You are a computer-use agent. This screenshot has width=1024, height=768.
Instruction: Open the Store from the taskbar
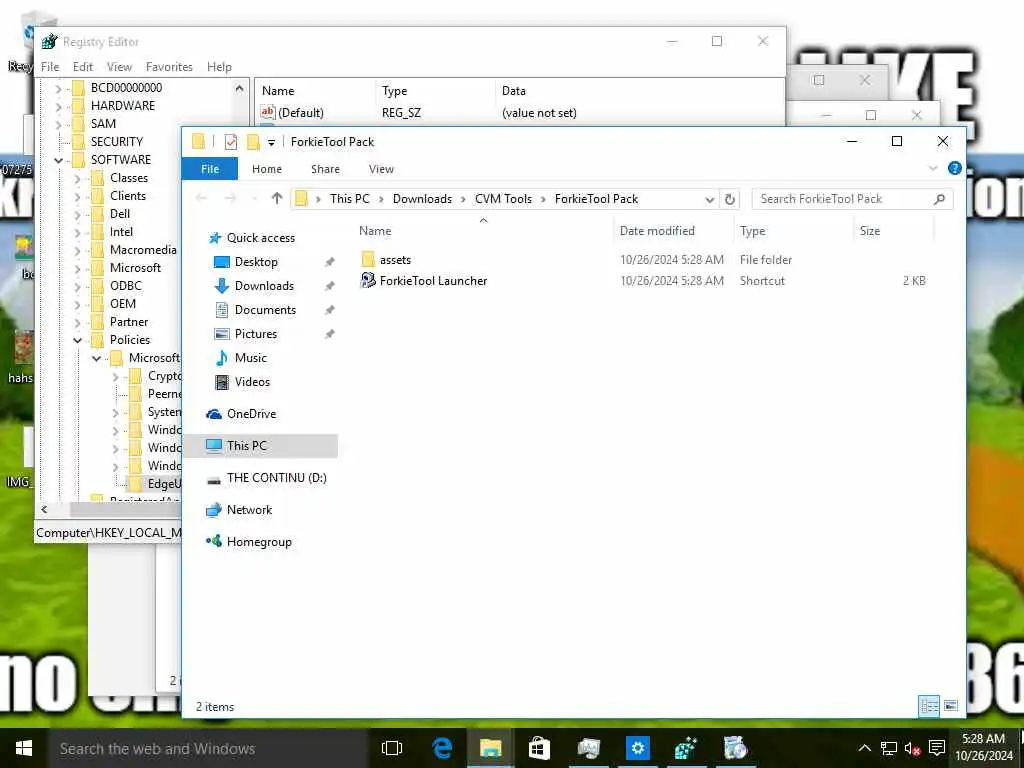539,748
